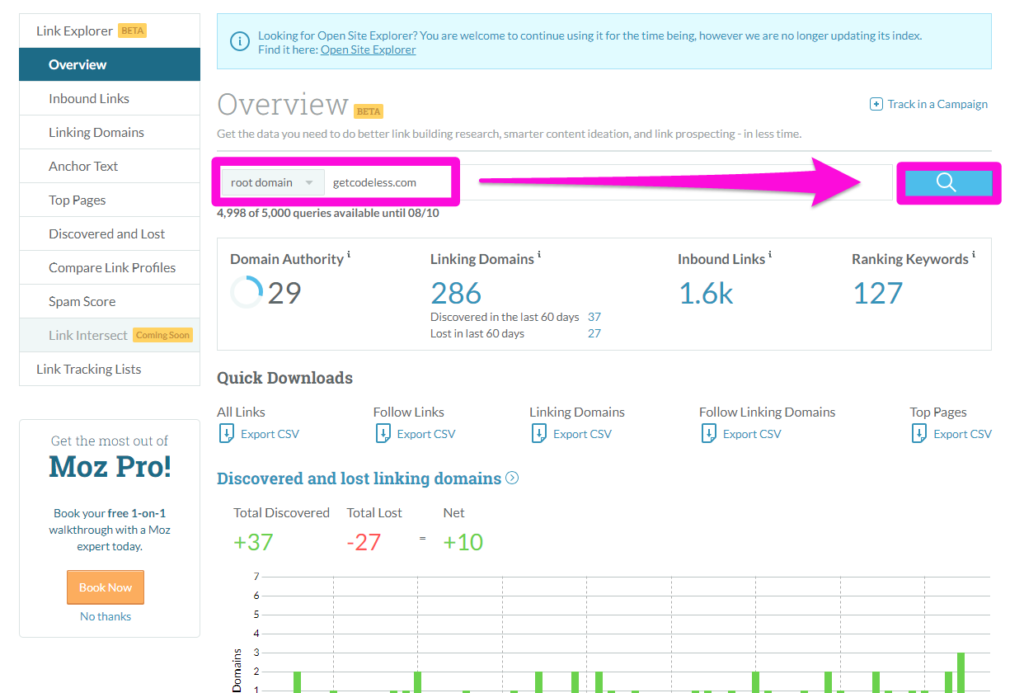Screen dimensions: 1024x693
Task: Click the Domain Authority score 29
Action: [284, 293]
